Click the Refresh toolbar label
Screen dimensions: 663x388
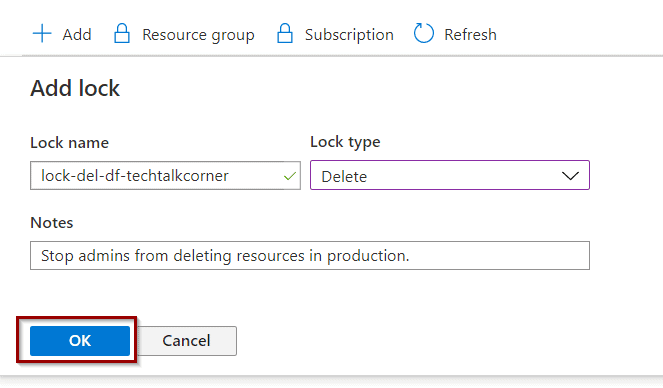click(x=470, y=35)
